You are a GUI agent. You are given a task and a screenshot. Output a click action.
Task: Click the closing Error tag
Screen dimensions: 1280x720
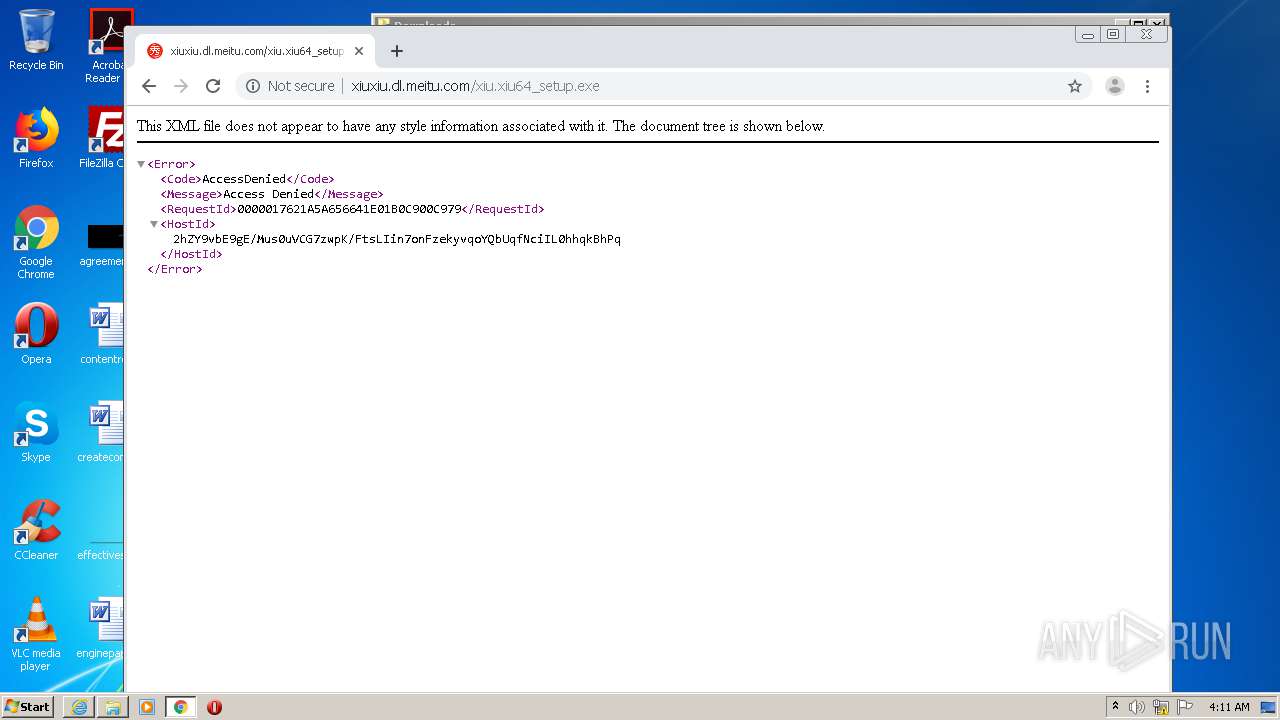pyautogui.click(x=175, y=269)
